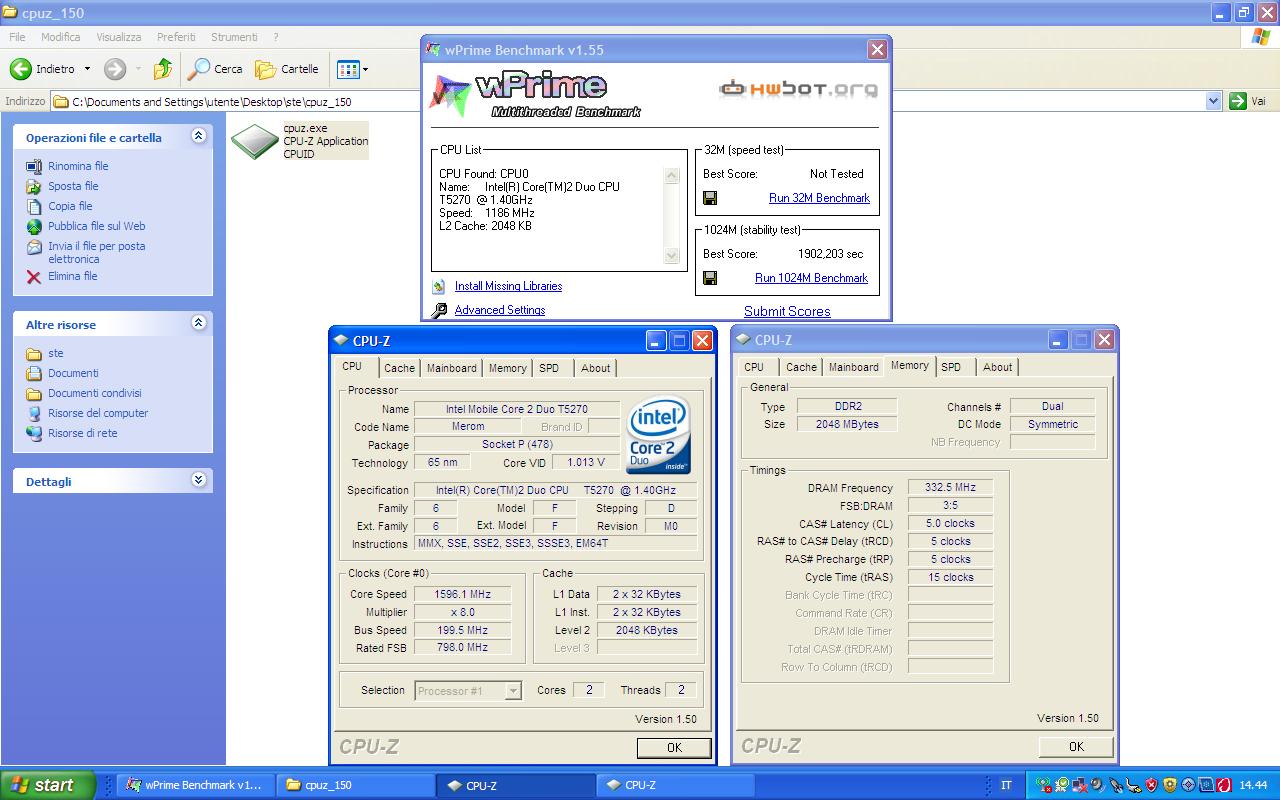This screenshot has width=1280, height=800.
Task: Go back with the Indietro arrow icon
Action: coord(20,69)
